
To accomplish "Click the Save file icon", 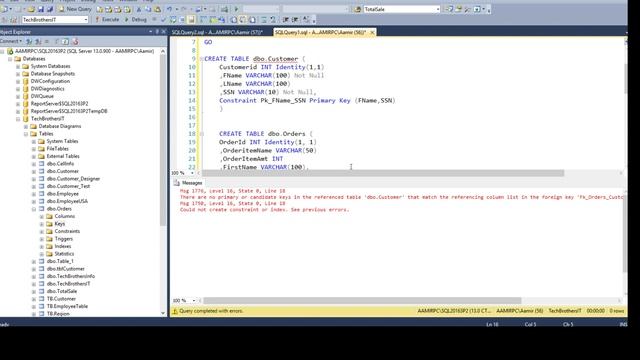I will pyautogui.click(x=41, y=9).
